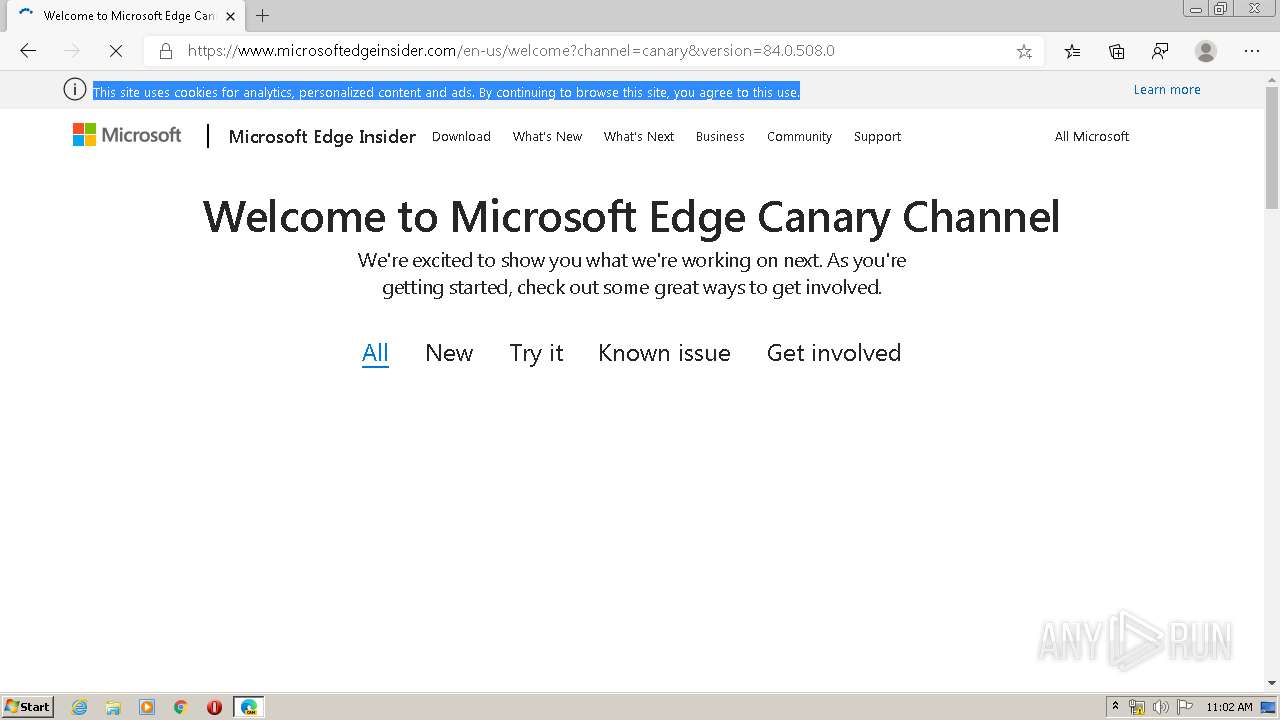1280x720 pixels.
Task: Click the vertical page scrollbar
Action: click(1271, 400)
